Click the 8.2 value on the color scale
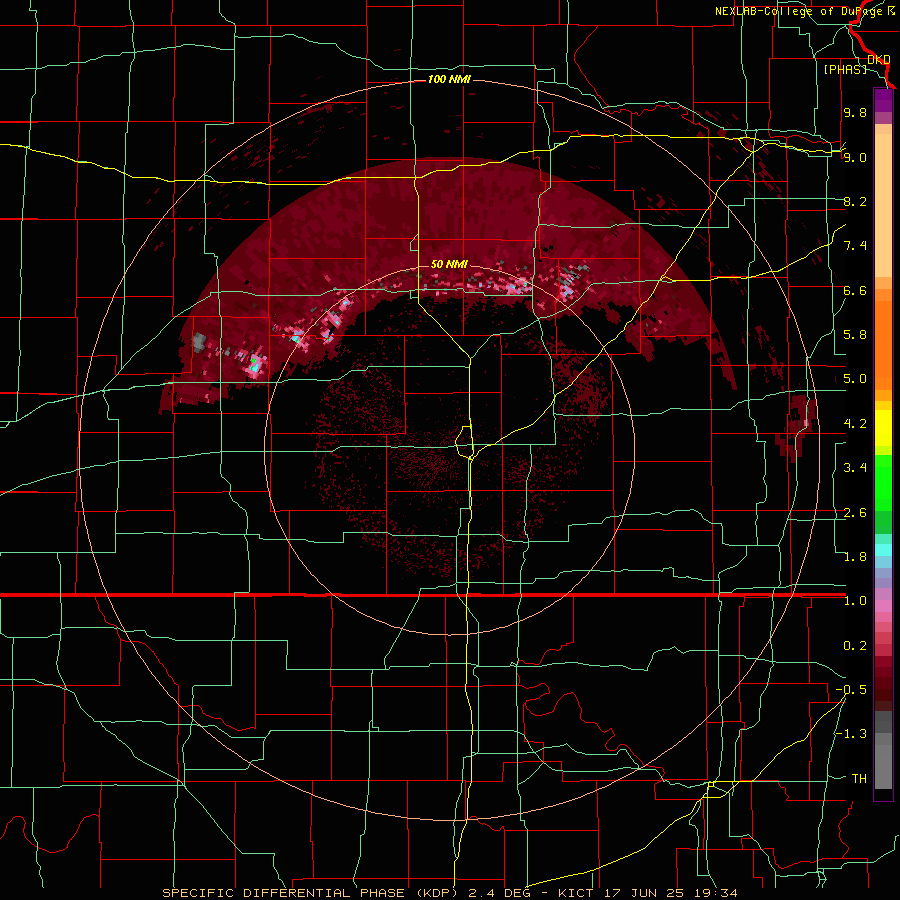Image resolution: width=900 pixels, height=900 pixels. 855,201
